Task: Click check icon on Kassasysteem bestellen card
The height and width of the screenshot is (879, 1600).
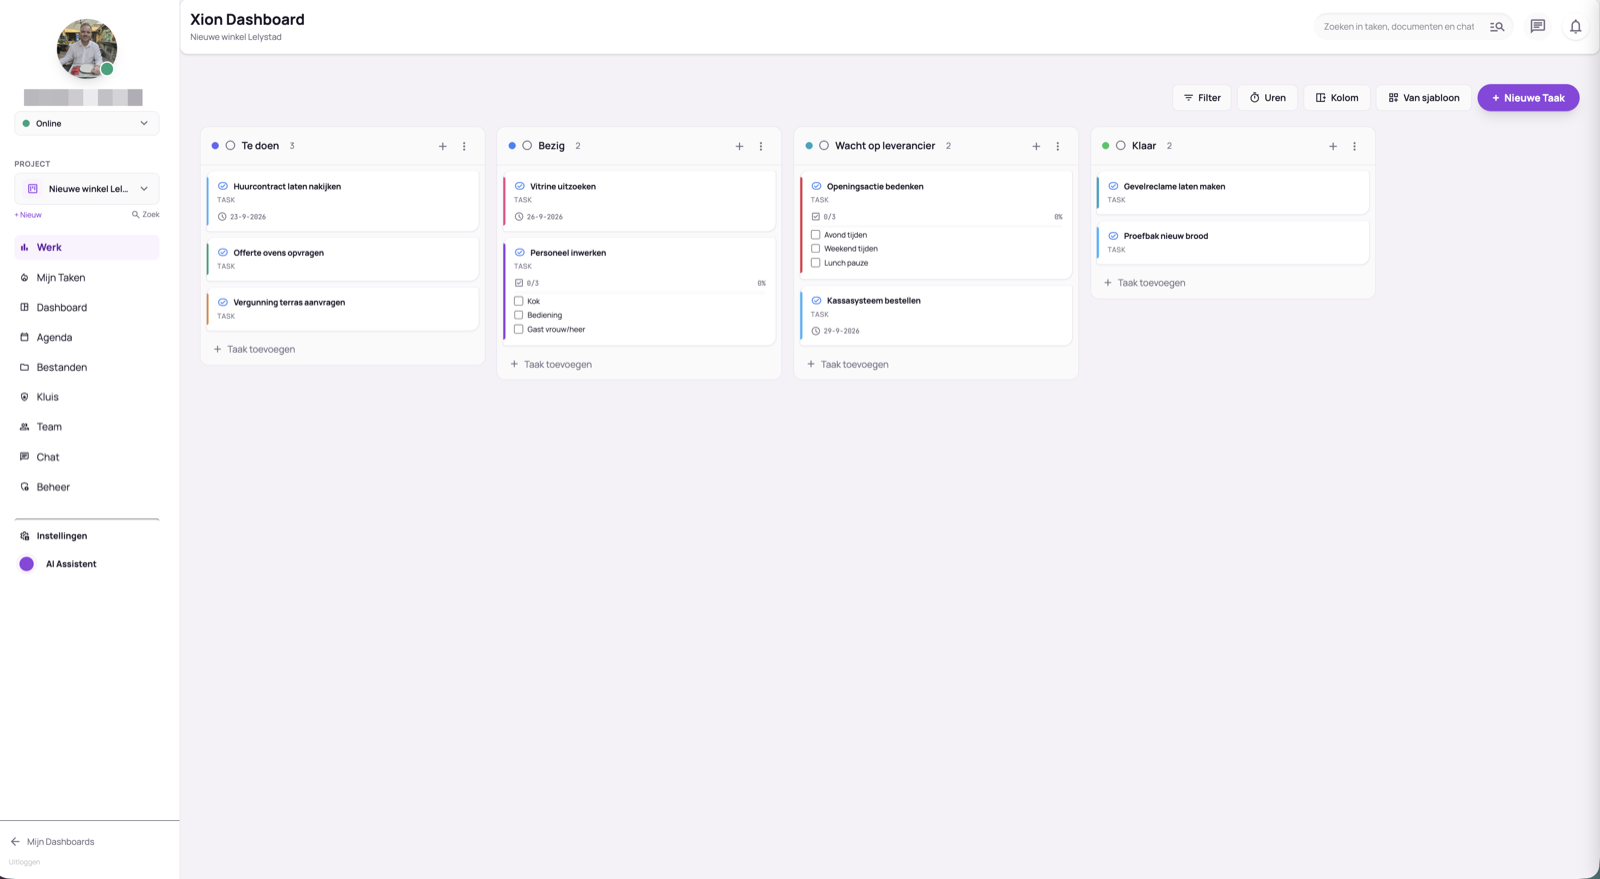Action: point(817,300)
